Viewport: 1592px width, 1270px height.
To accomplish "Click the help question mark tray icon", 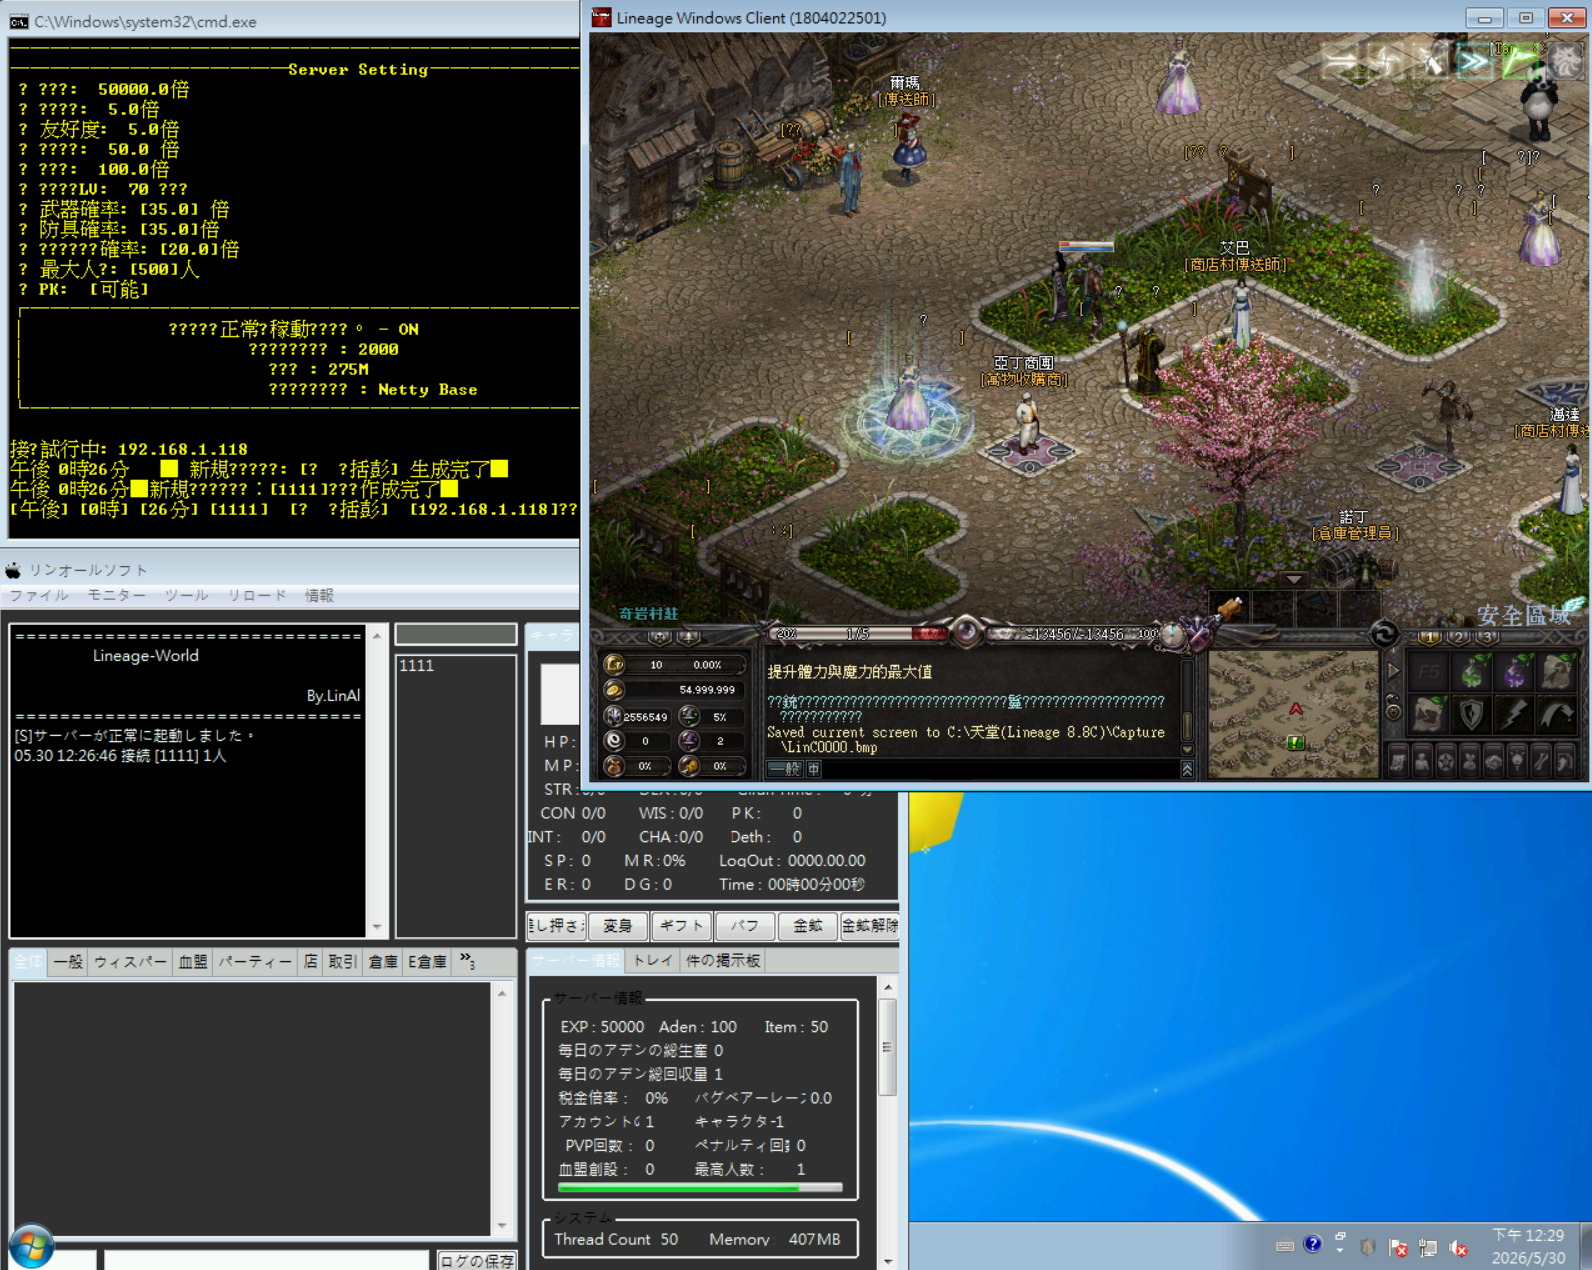I will (x=1313, y=1245).
